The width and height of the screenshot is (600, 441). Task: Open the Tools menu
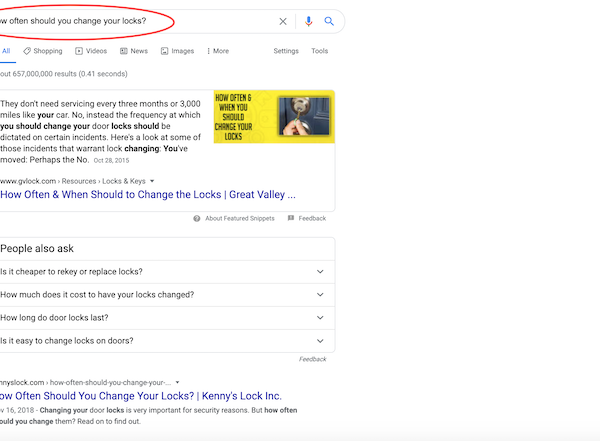click(319, 51)
